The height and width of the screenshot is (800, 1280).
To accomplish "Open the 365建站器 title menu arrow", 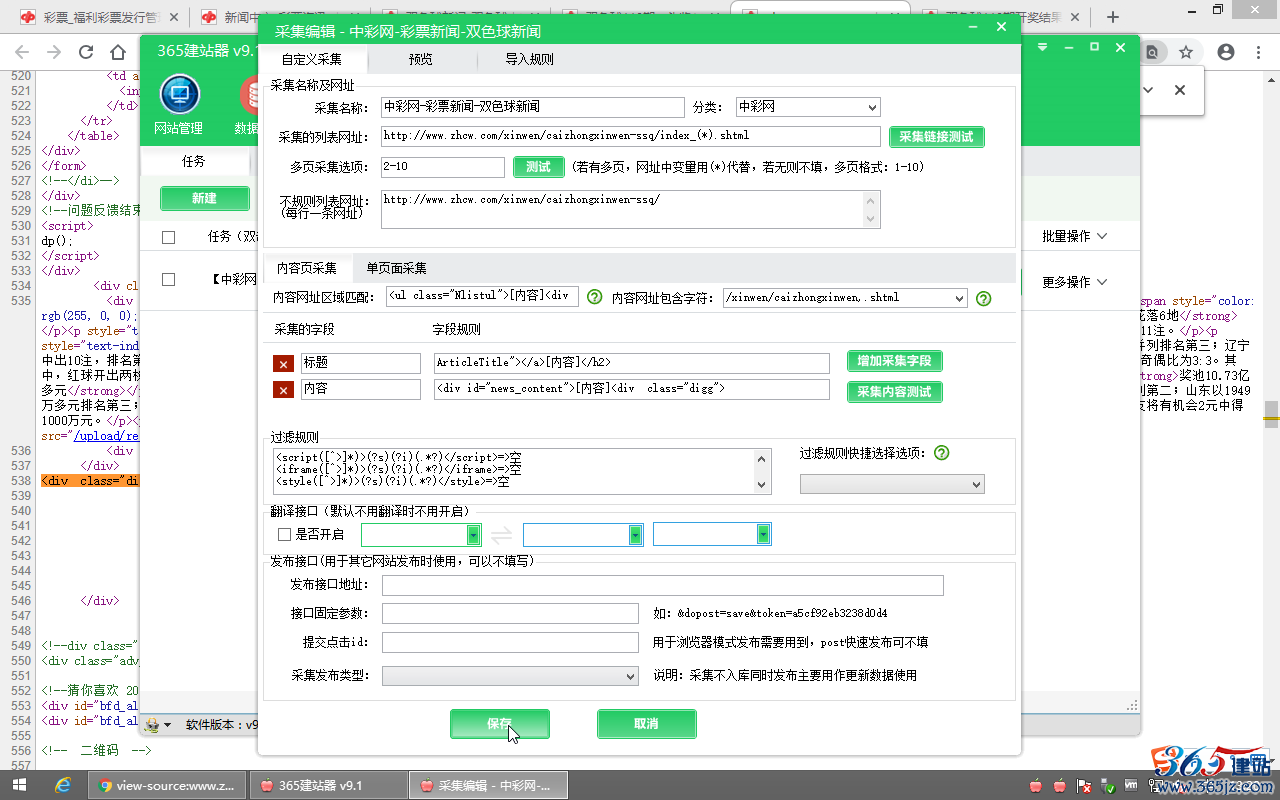I will coord(1043,47).
